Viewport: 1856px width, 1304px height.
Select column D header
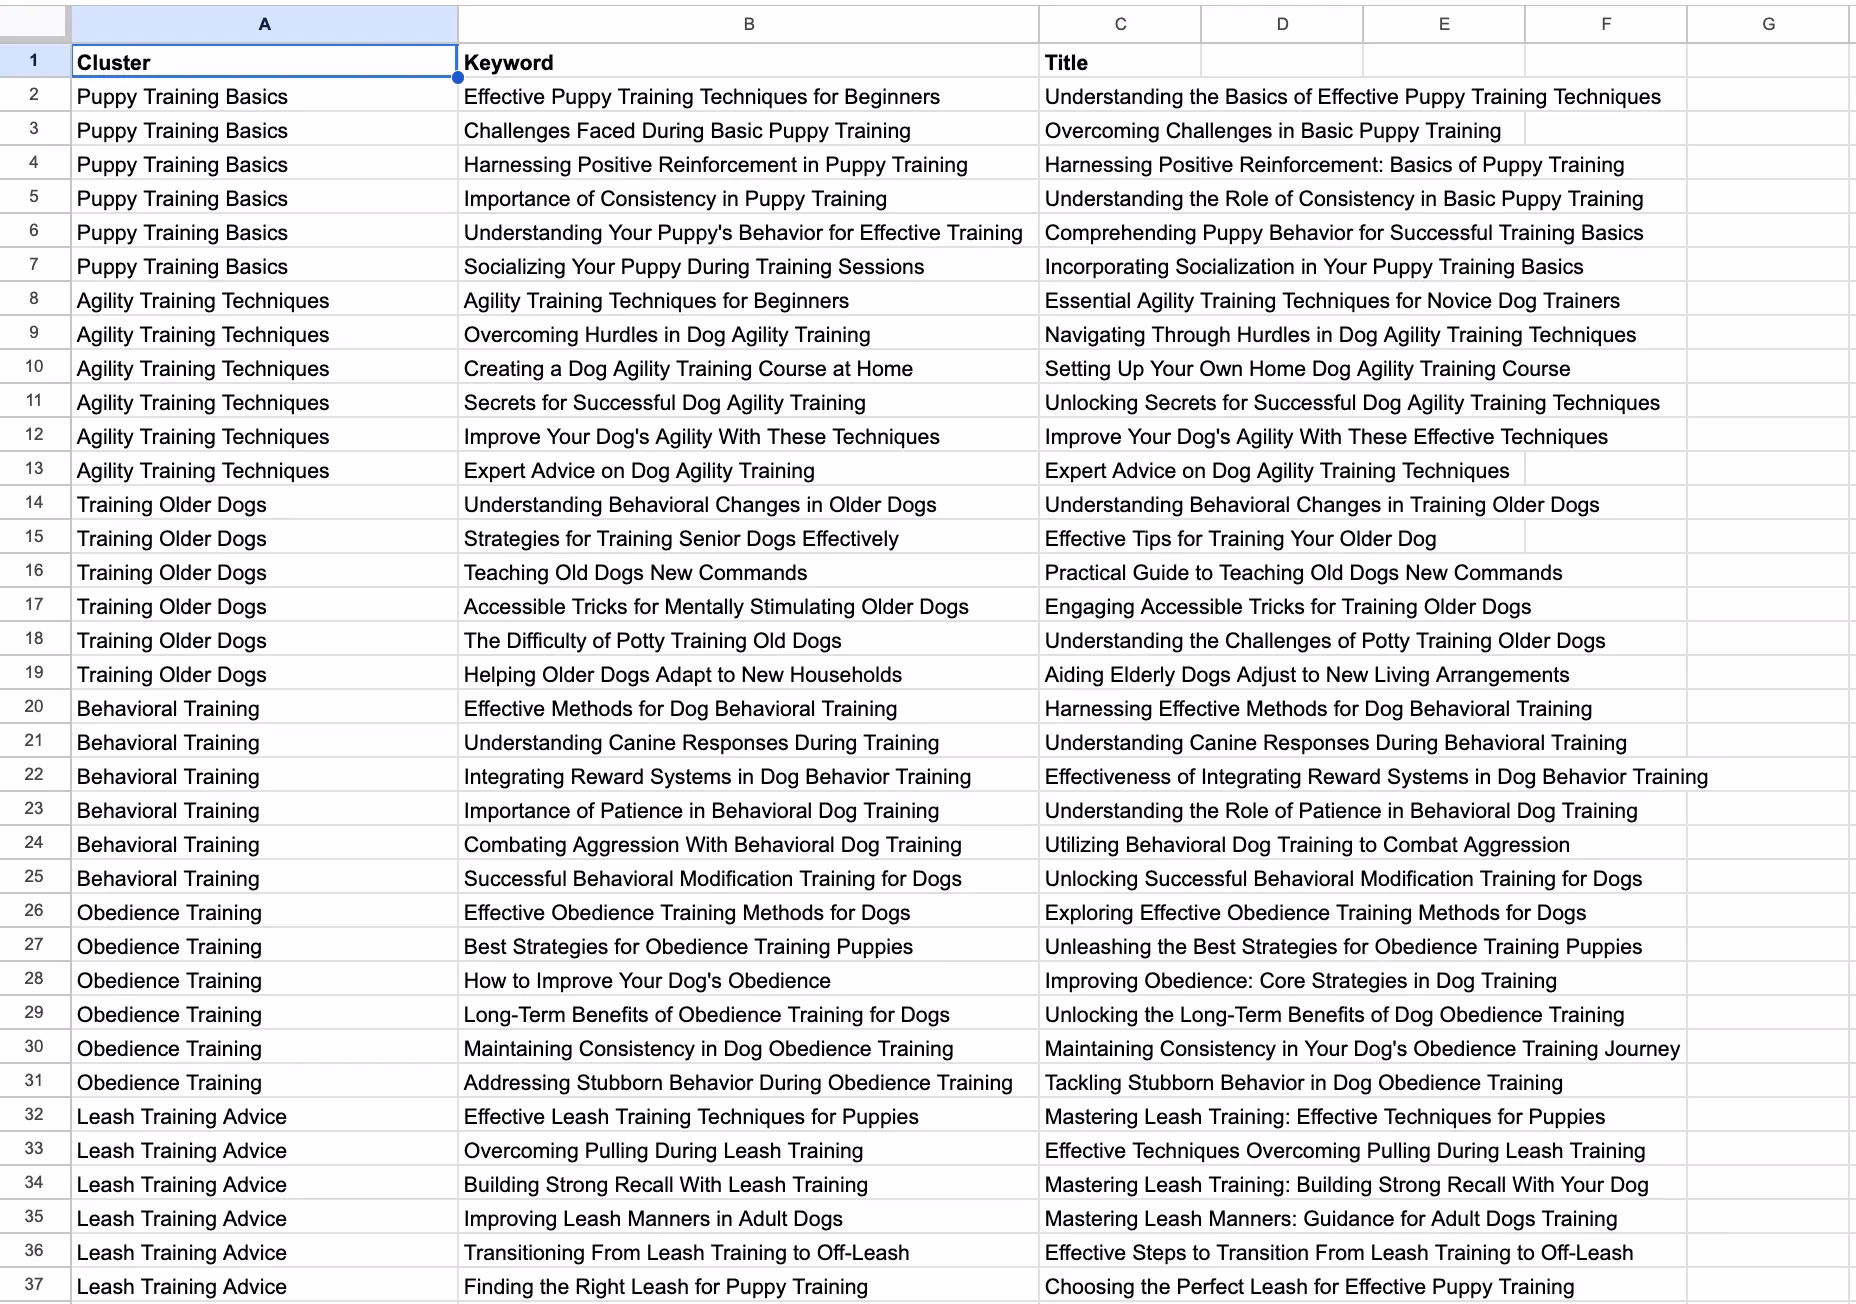point(1282,24)
